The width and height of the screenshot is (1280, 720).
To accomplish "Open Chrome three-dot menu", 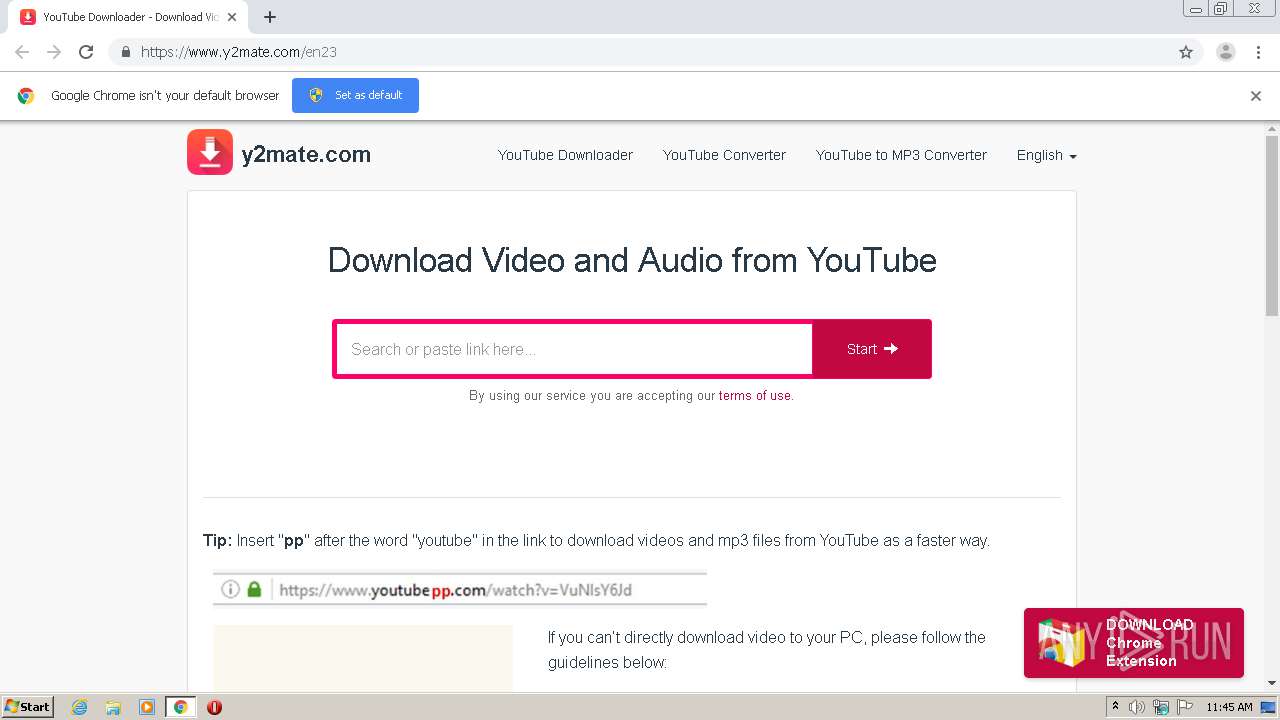I will pos(1258,52).
